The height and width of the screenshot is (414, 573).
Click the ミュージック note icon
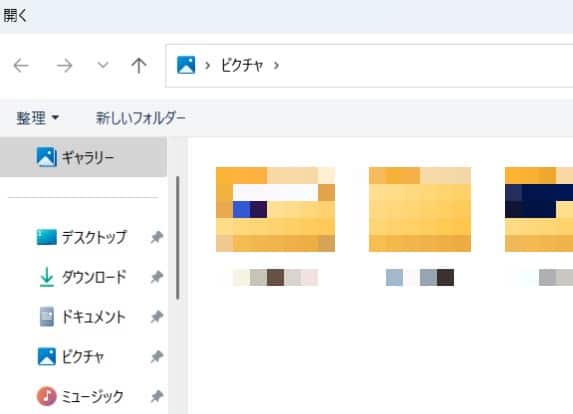(47, 396)
